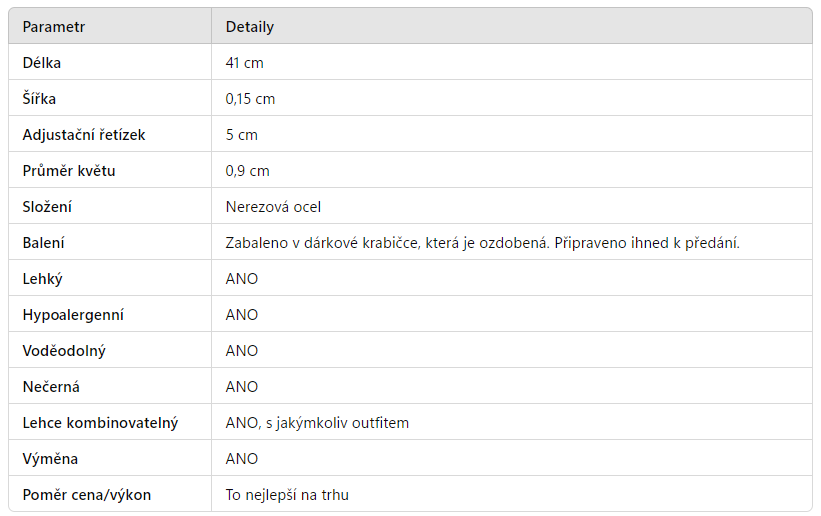Select the "Délka" row label
821x516 pixels.
click(42, 63)
